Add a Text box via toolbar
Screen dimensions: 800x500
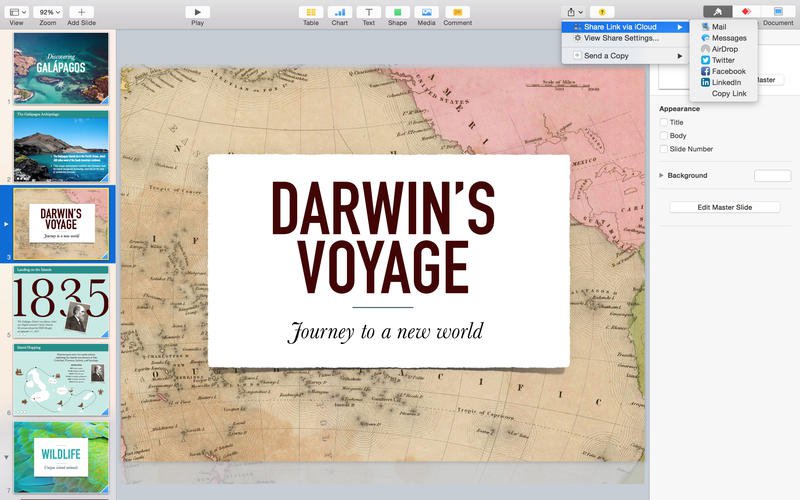[368, 11]
